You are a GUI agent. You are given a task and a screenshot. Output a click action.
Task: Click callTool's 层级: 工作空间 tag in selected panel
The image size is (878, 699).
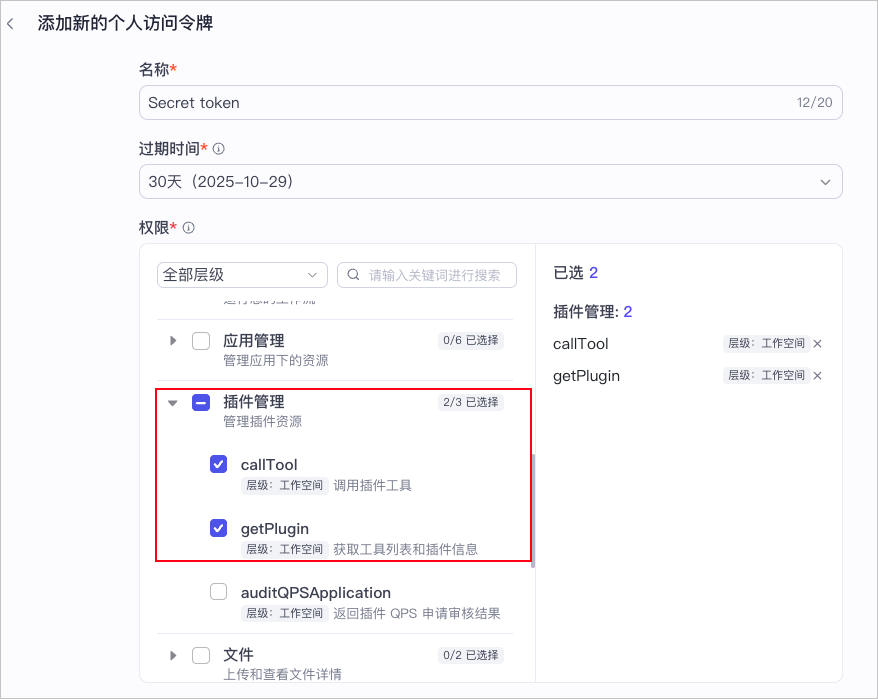tap(766, 343)
